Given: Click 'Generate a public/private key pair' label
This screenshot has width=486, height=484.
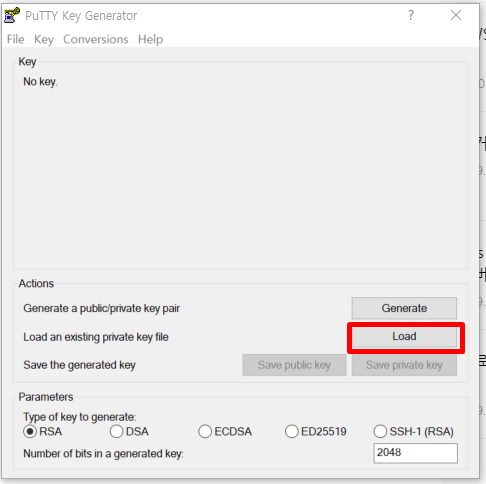Looking at the screenshot, I should [101, 308].
